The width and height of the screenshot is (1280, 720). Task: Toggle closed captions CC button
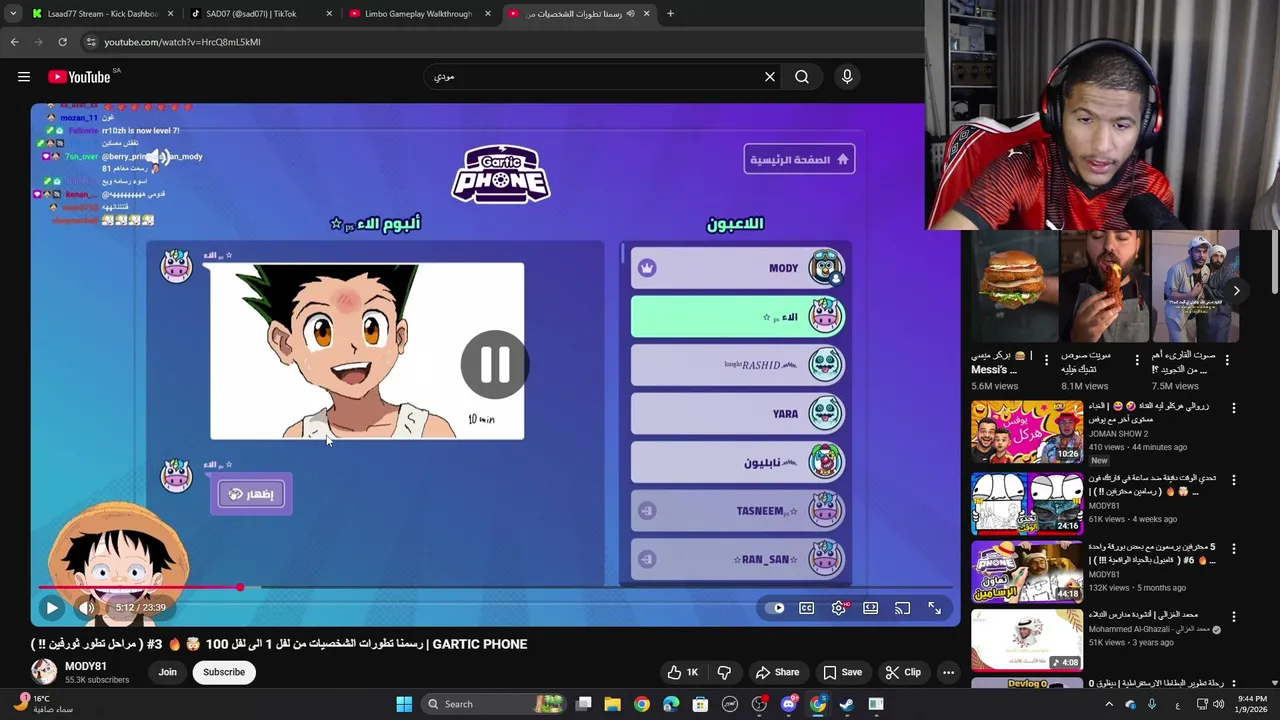807,608
